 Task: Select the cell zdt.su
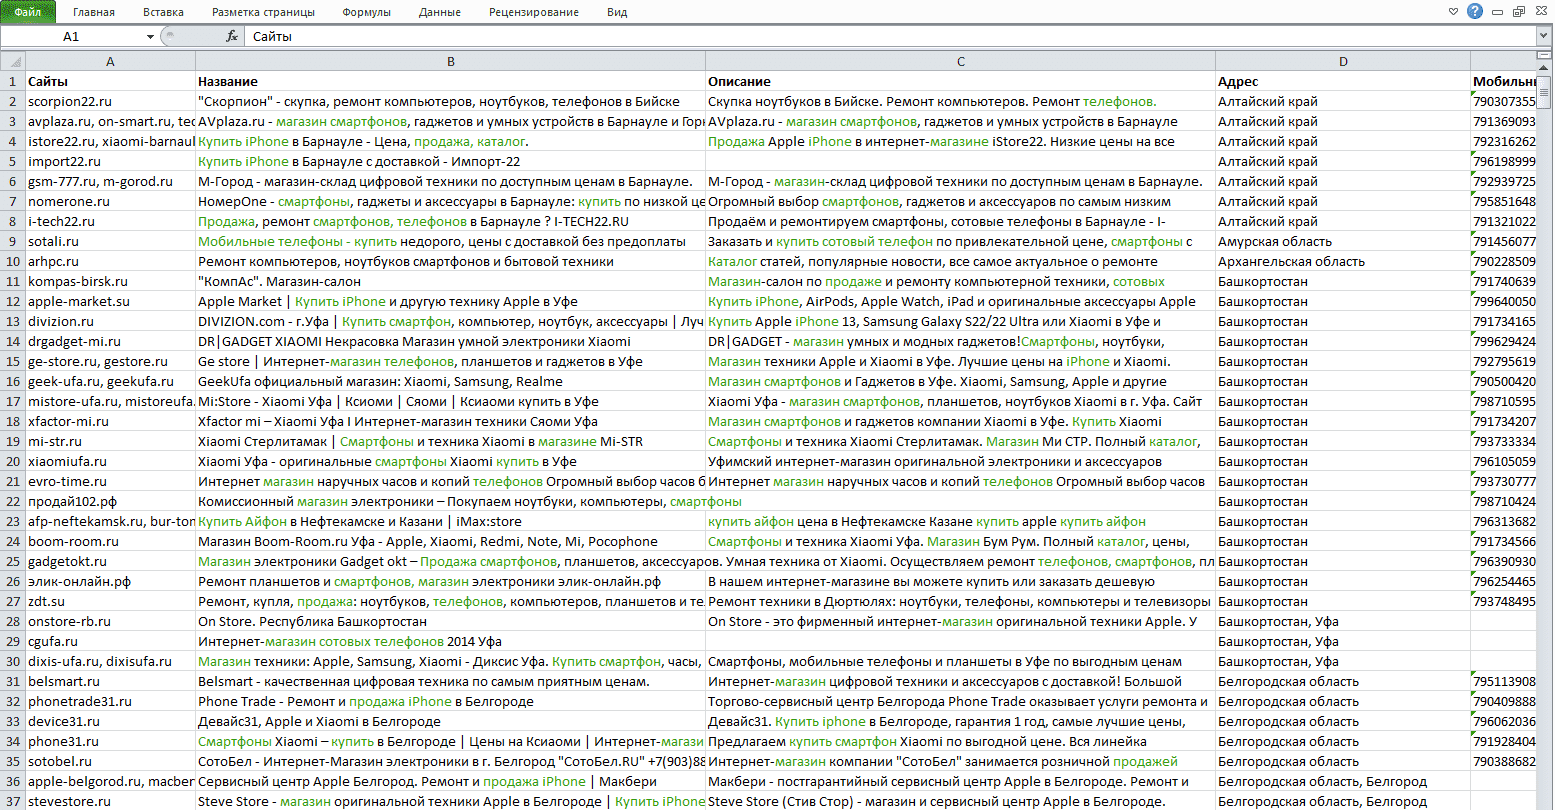coord(110,601)
